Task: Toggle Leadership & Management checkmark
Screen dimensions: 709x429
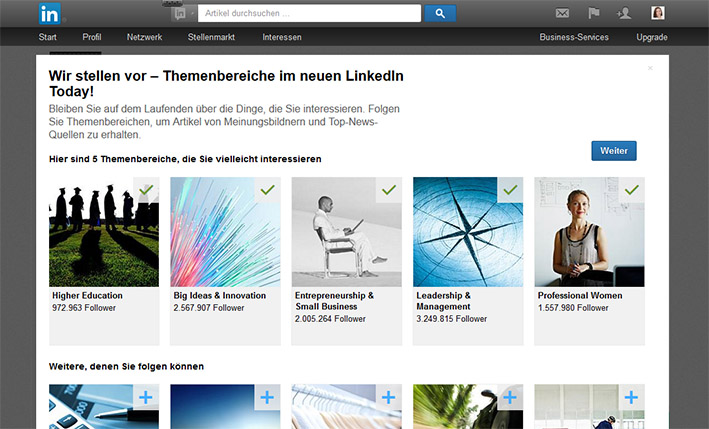Action: [510, 190]
